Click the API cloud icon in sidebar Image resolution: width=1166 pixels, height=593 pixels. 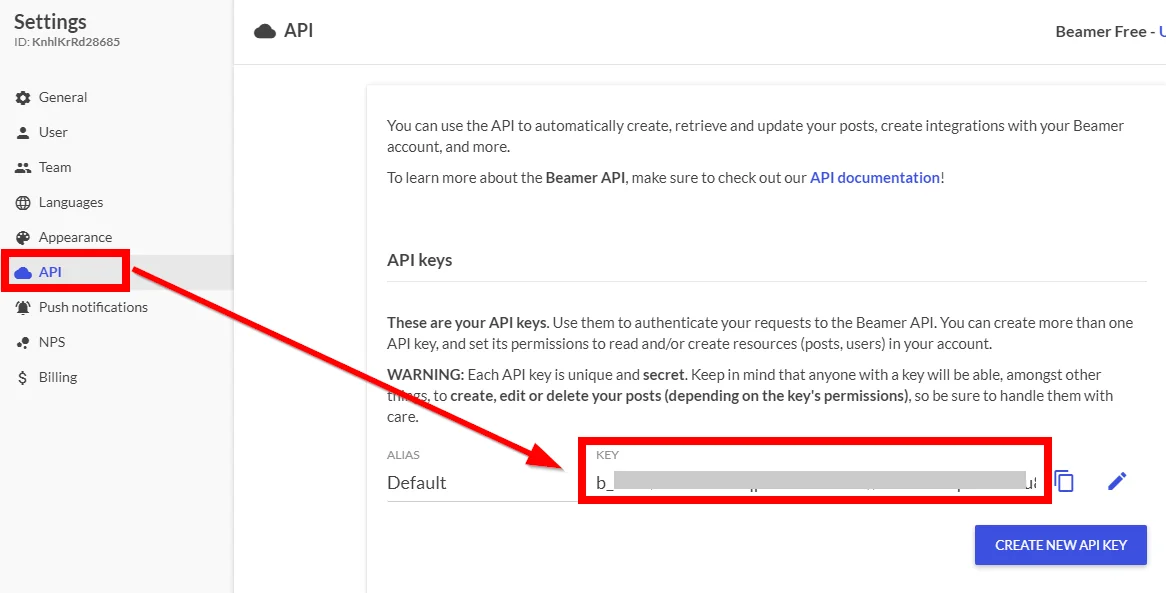tap(23, 272)
